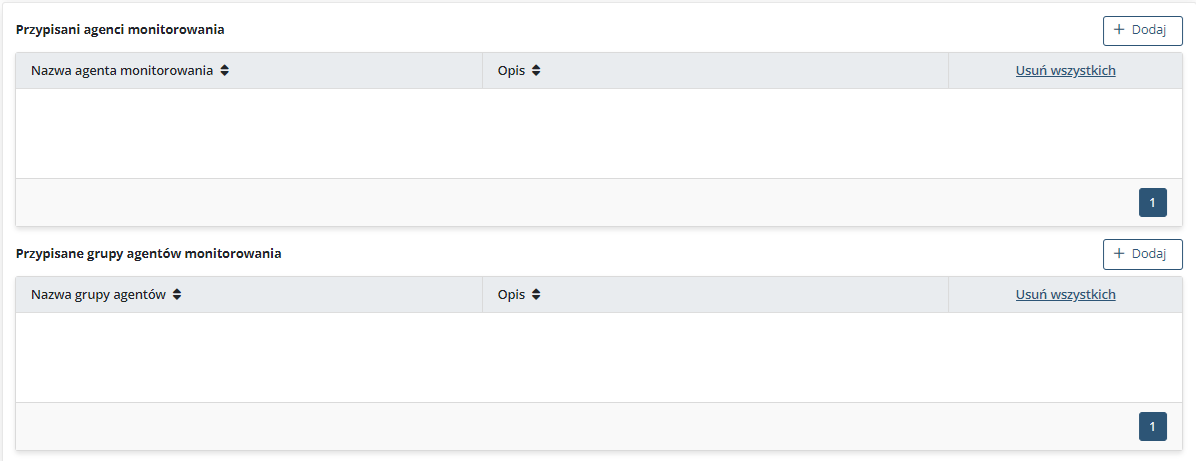The height and width of the screenshot is (461, 1196).
Task: Click plus icon in agent groups Dodaj button
Action: pos(1119,254)
